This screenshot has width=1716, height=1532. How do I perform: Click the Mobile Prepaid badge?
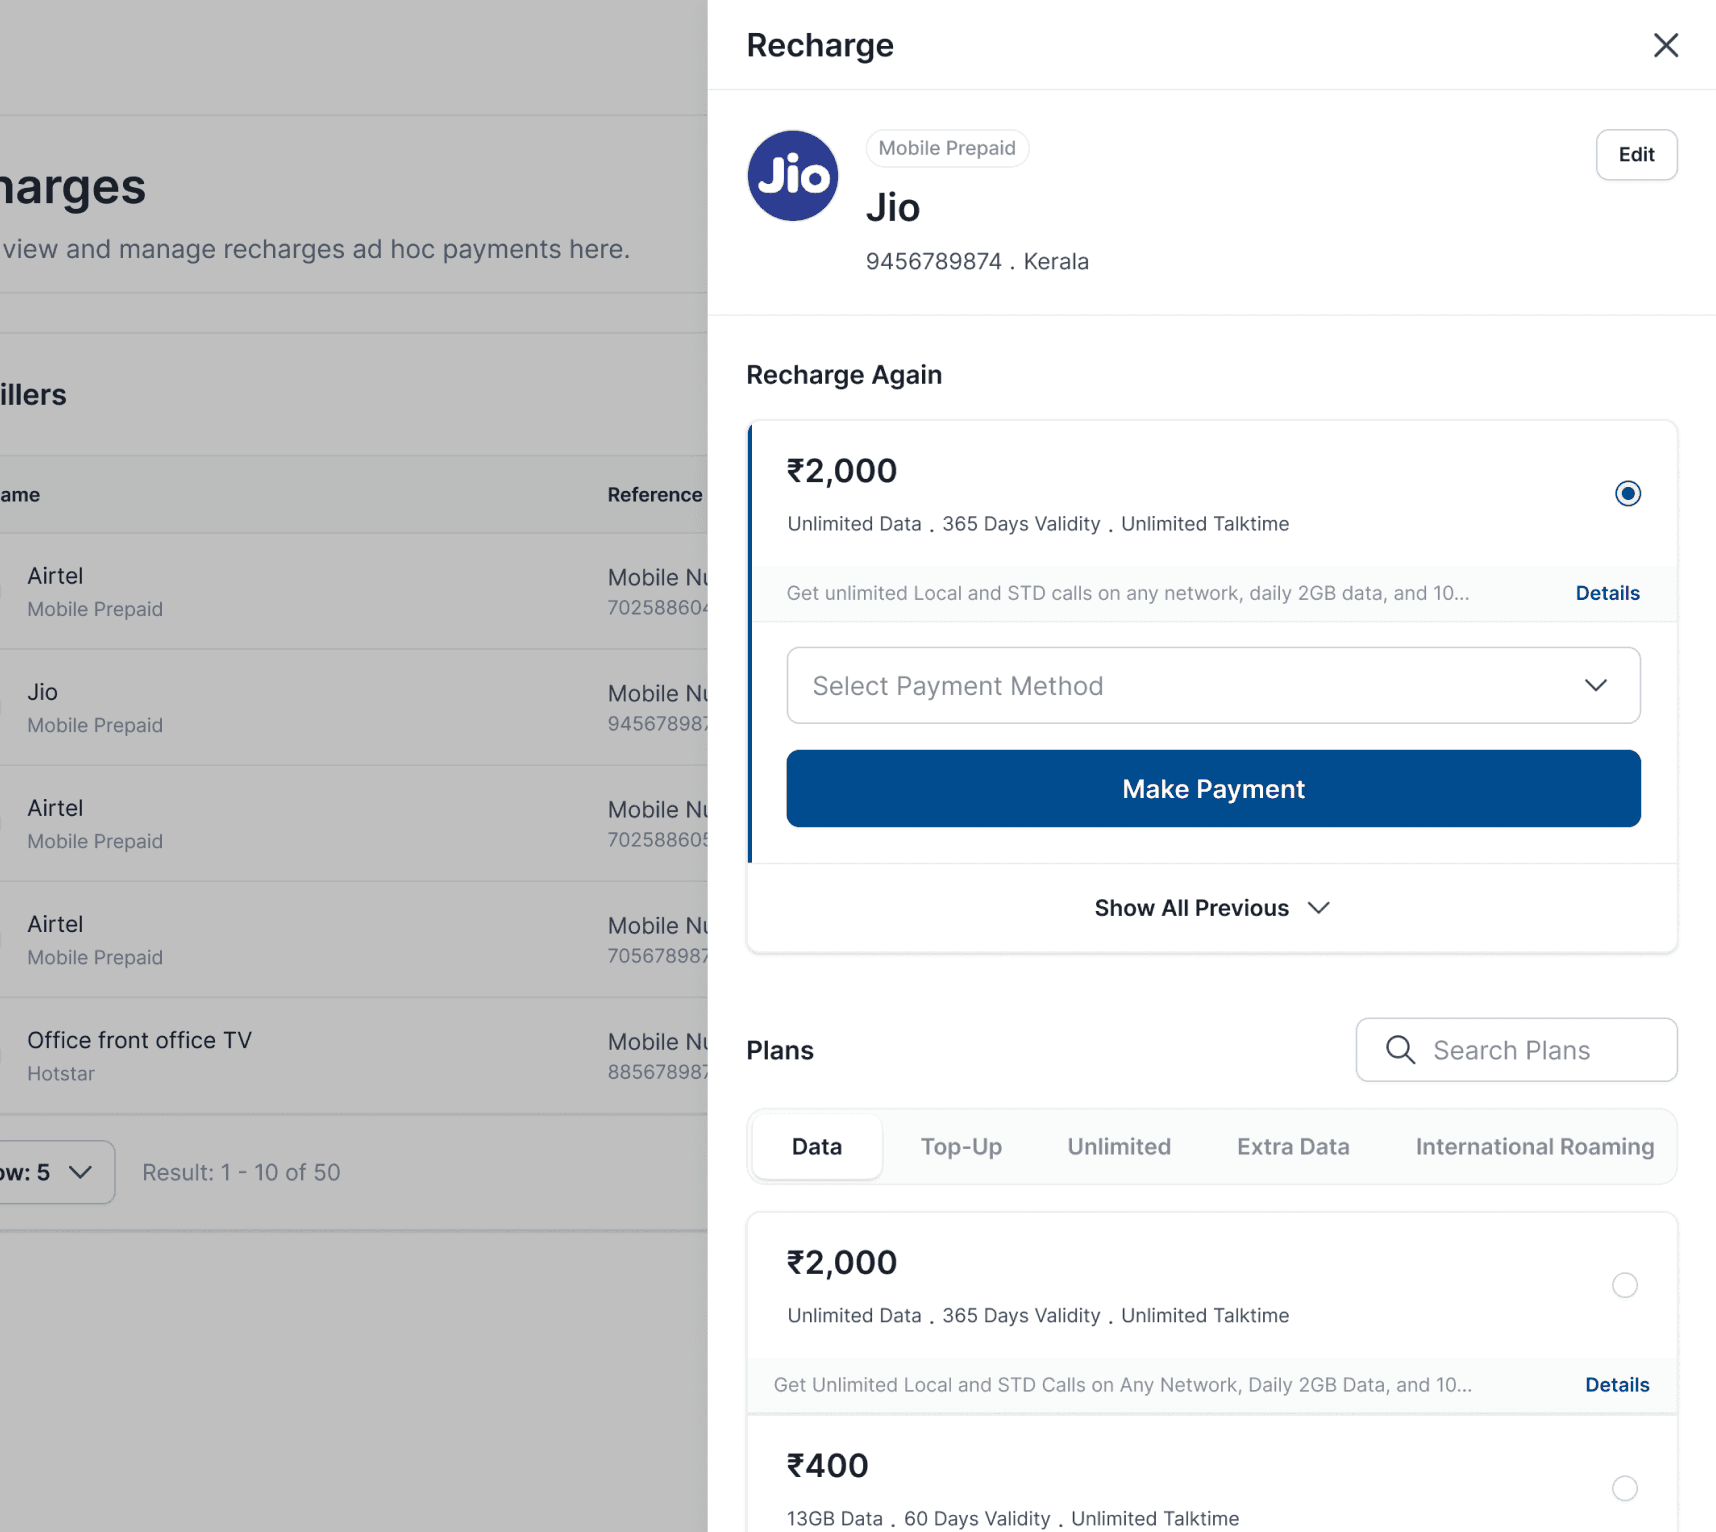pos(946,148)
